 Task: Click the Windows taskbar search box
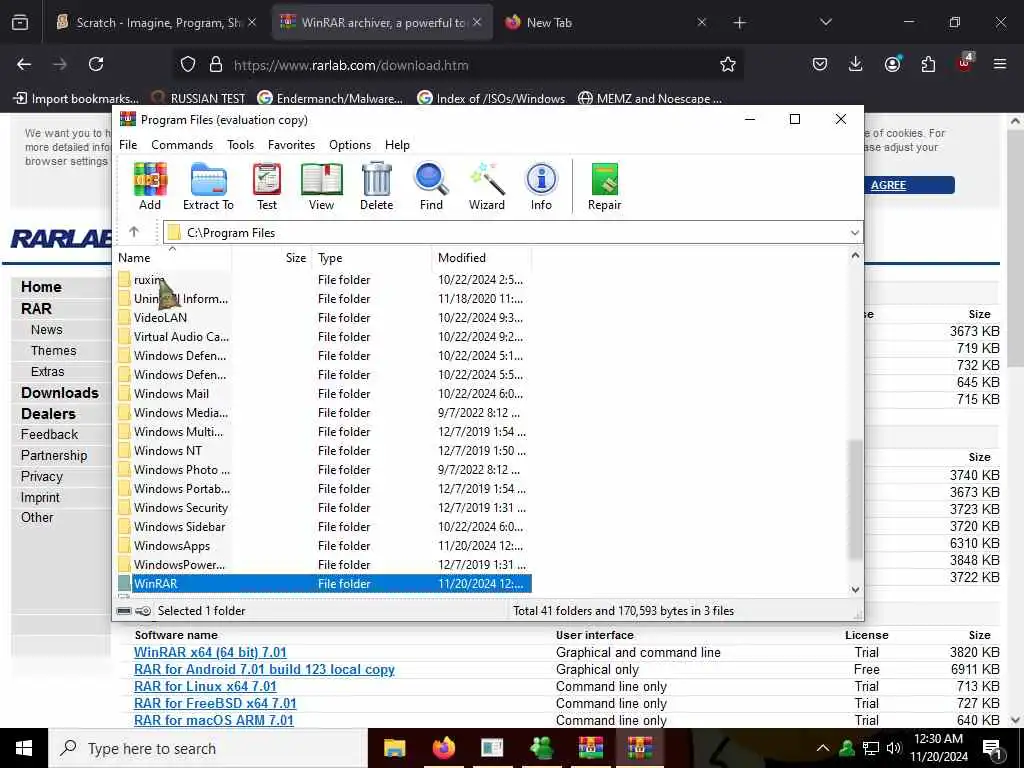click(208, 748)
